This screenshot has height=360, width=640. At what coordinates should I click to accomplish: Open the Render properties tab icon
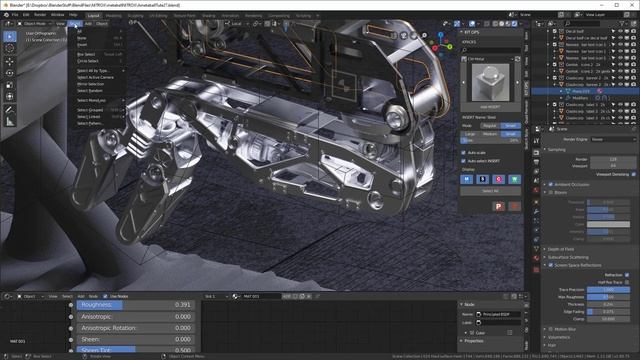tap(536, 152)
